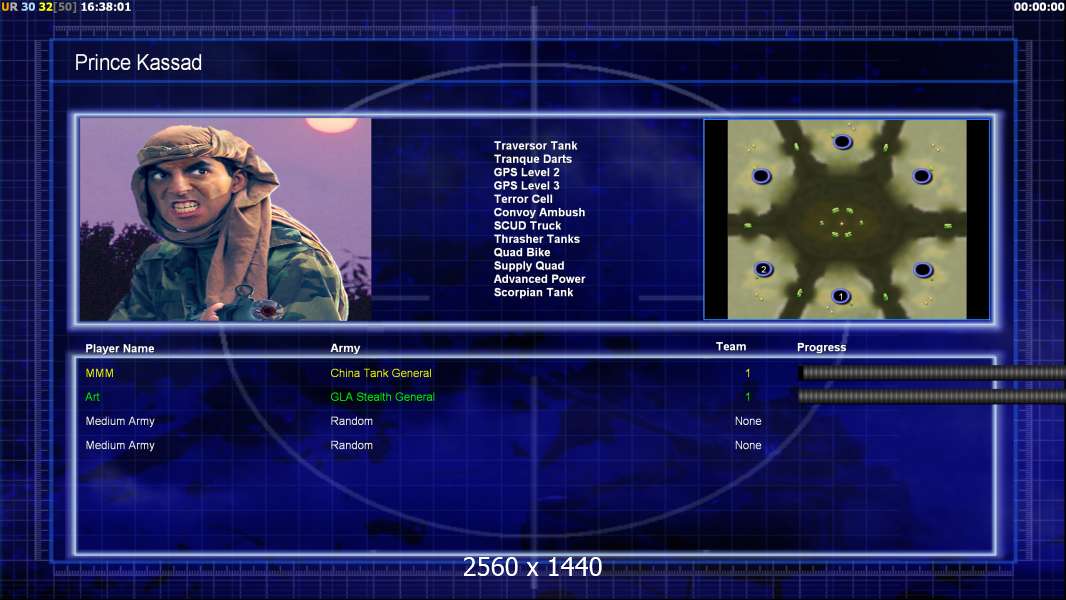1066x600 pixels.
Task: Select "Terror Cell" in the list
Action: (x=523, y=199)
